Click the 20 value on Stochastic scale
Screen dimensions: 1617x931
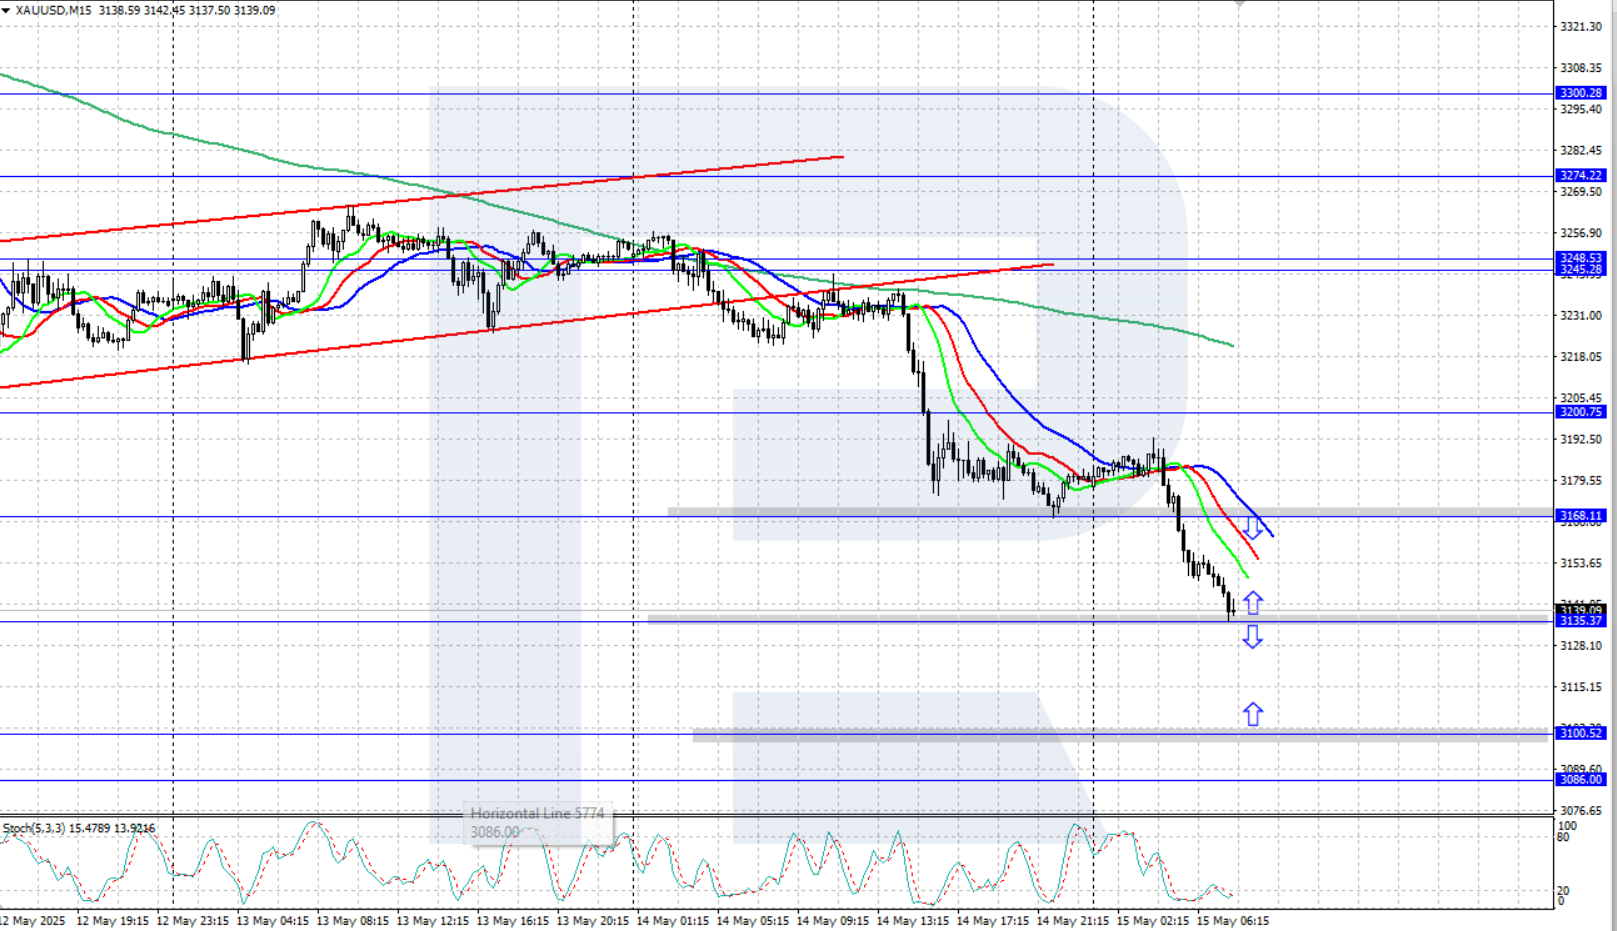[x=1564, y=890]
